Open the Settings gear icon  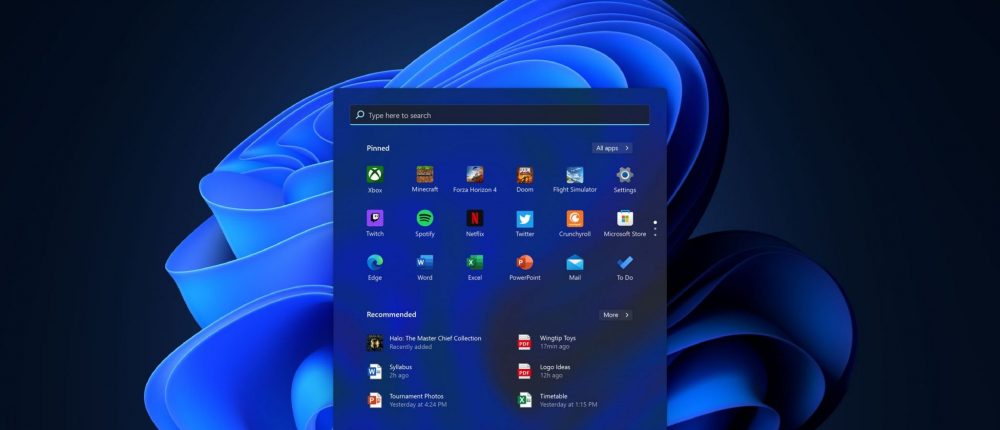(x=625, y=176)
